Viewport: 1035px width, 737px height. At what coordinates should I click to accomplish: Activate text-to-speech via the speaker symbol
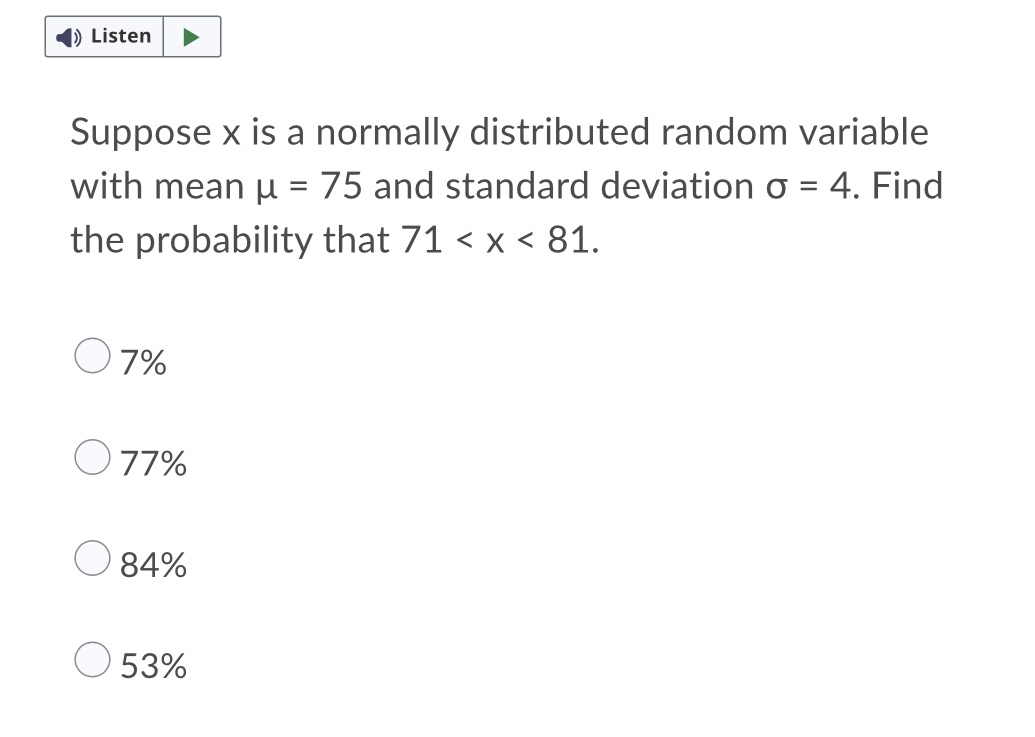pyautogui.click(x=67, y=36)
